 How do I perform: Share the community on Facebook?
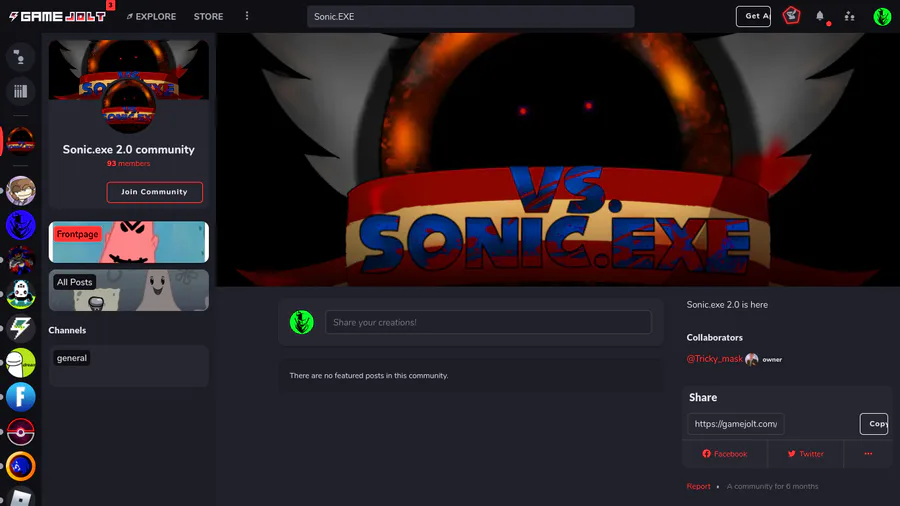[724, 454]
